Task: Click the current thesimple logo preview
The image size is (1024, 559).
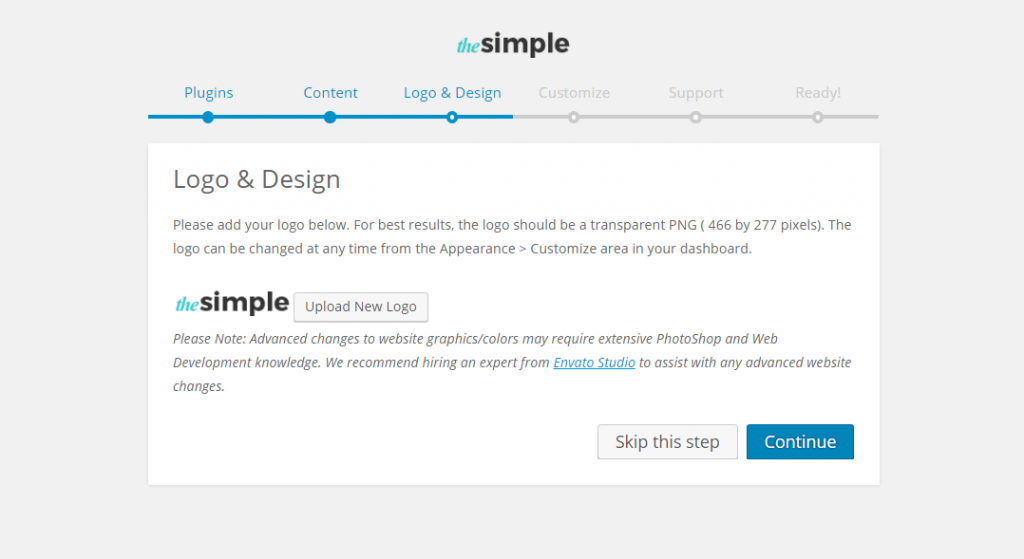Action: click(232, 303)
